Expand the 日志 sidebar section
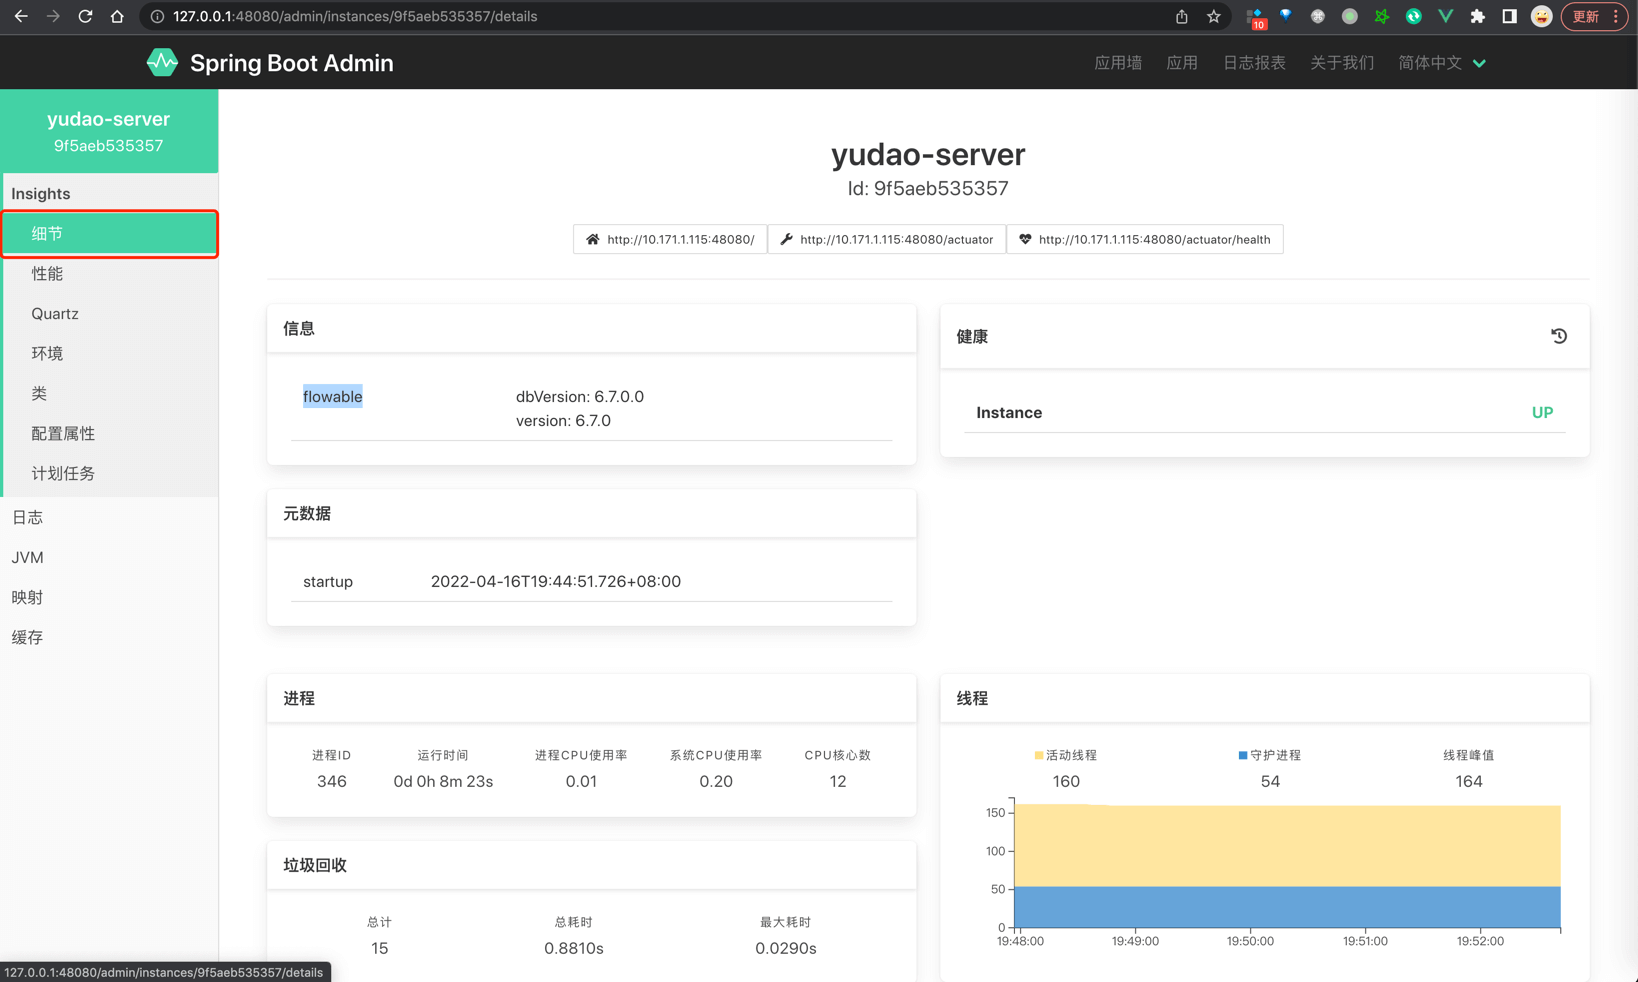 28,517
